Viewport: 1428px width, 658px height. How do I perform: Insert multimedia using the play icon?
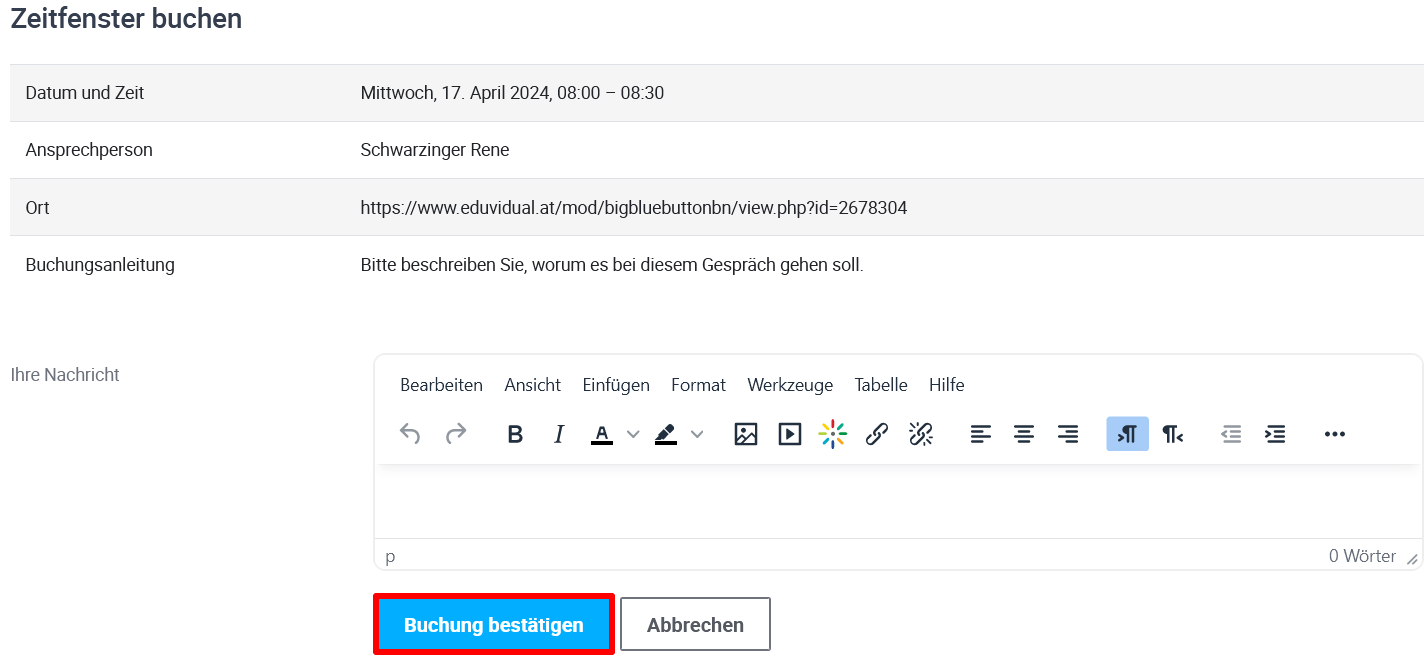(790, 434)
